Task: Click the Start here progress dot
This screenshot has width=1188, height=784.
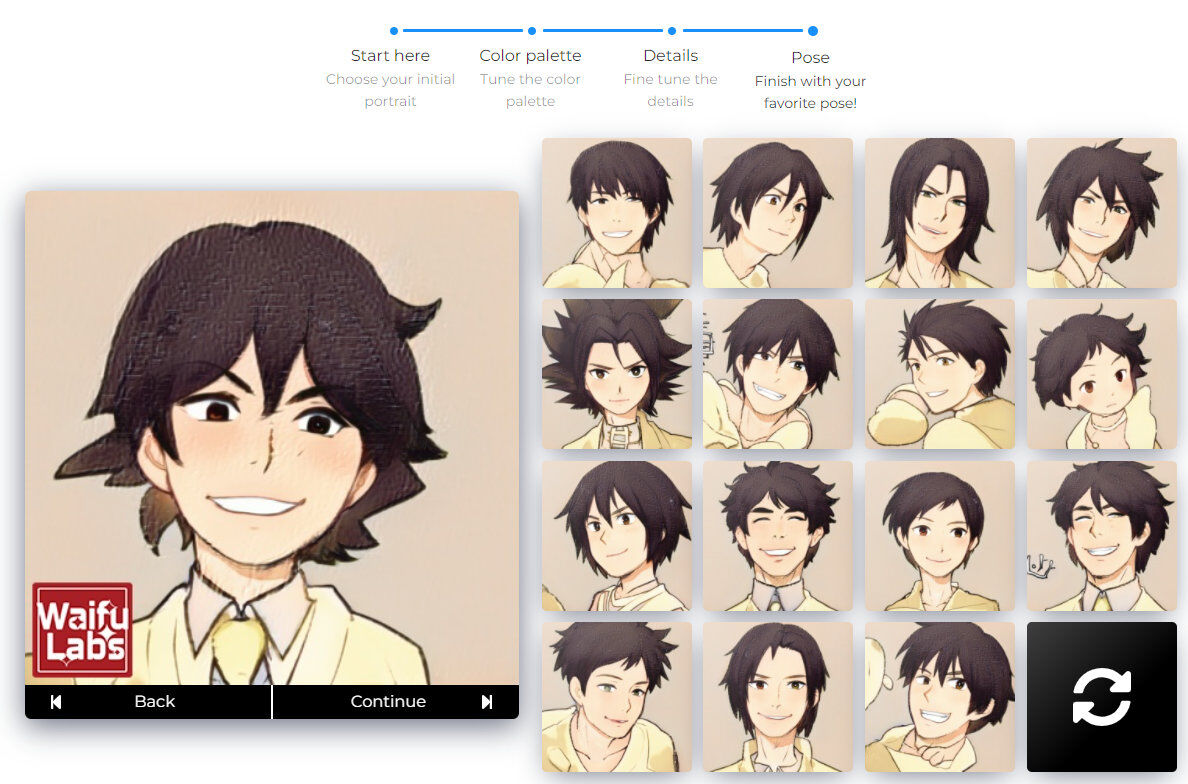Action: [394, 31]
